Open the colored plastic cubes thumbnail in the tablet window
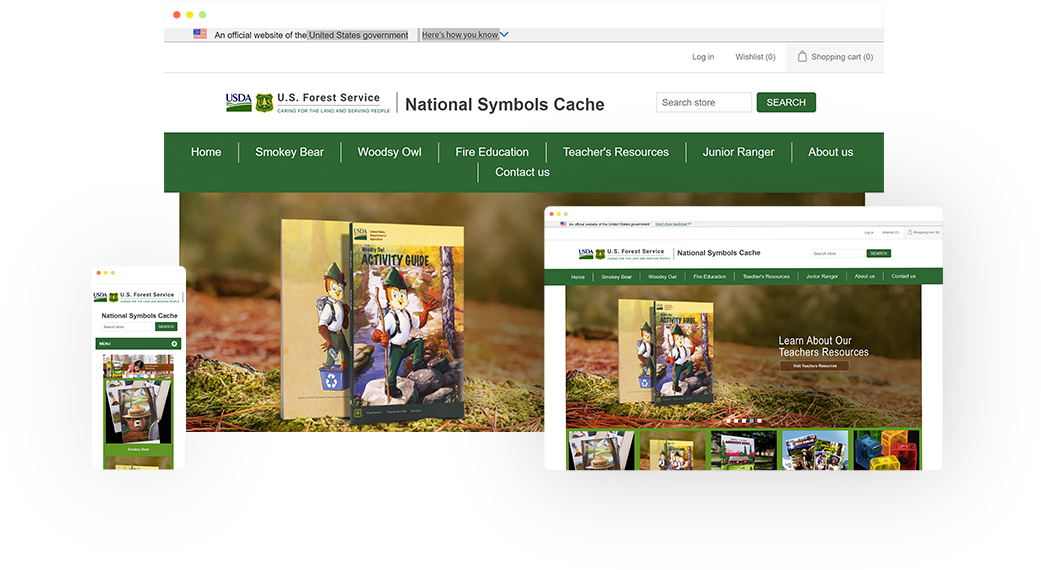The width and height of the screenshot is (1041, 570). [886, 450]
